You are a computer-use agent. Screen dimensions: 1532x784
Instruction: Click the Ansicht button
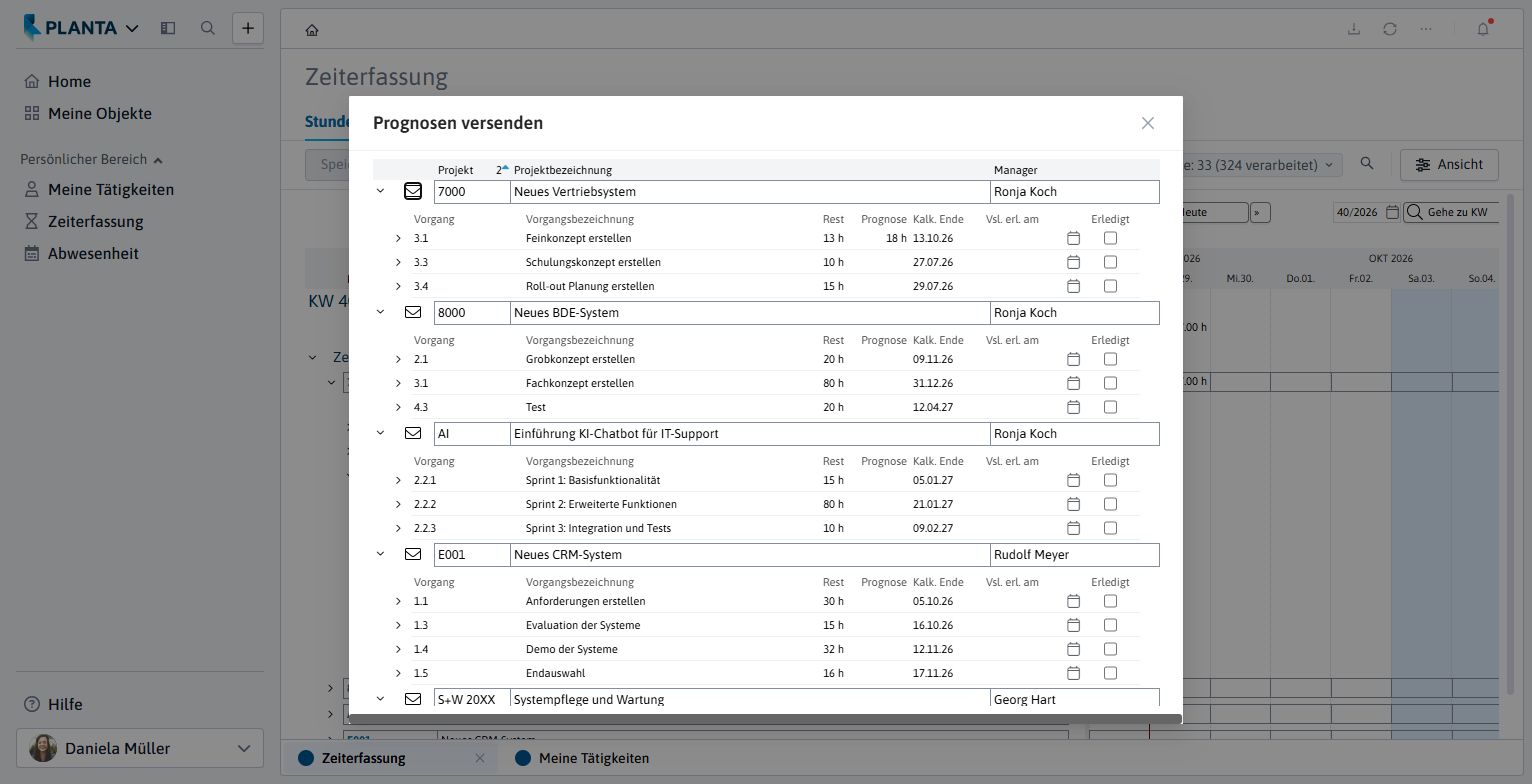coord(1449,164)
